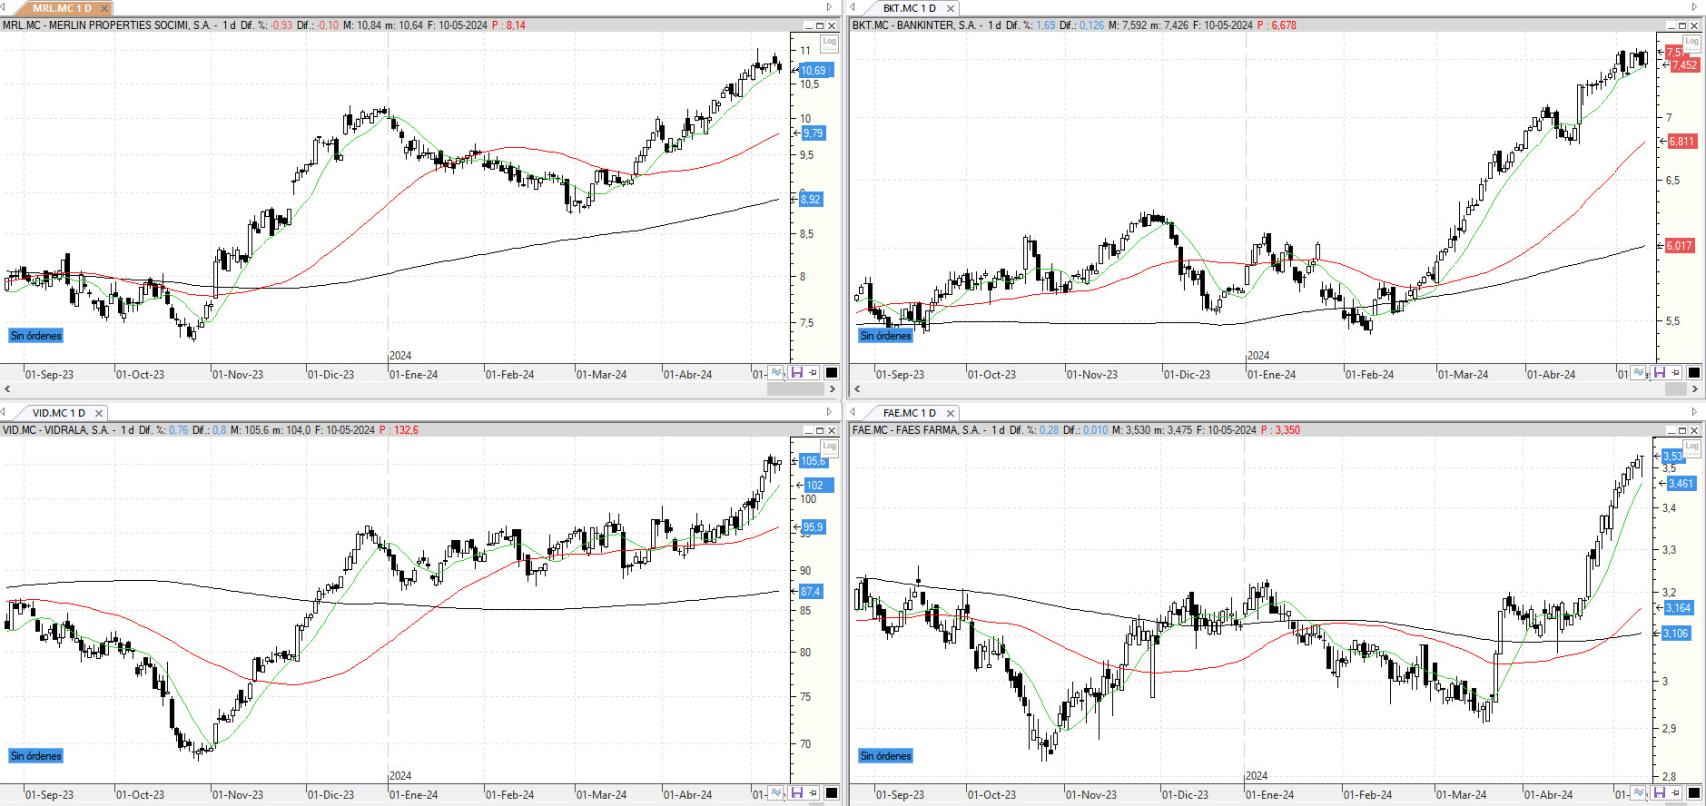This screenshot has width=1706, height=806.
Task: Click the 8,92 moving average label
Action: coord(811,200)
